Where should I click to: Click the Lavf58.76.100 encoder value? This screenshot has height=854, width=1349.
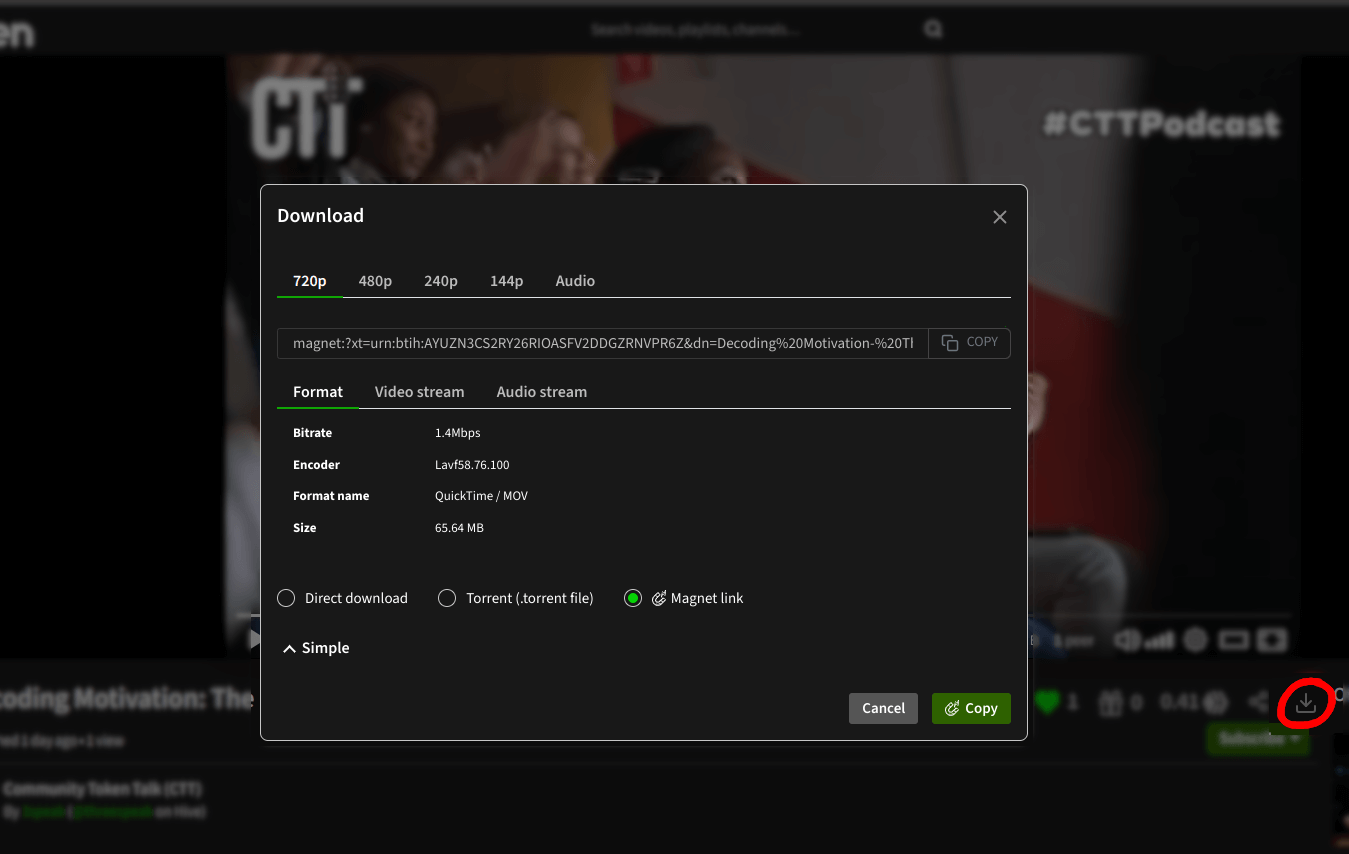pyautogui.click(x=472, y=465)
